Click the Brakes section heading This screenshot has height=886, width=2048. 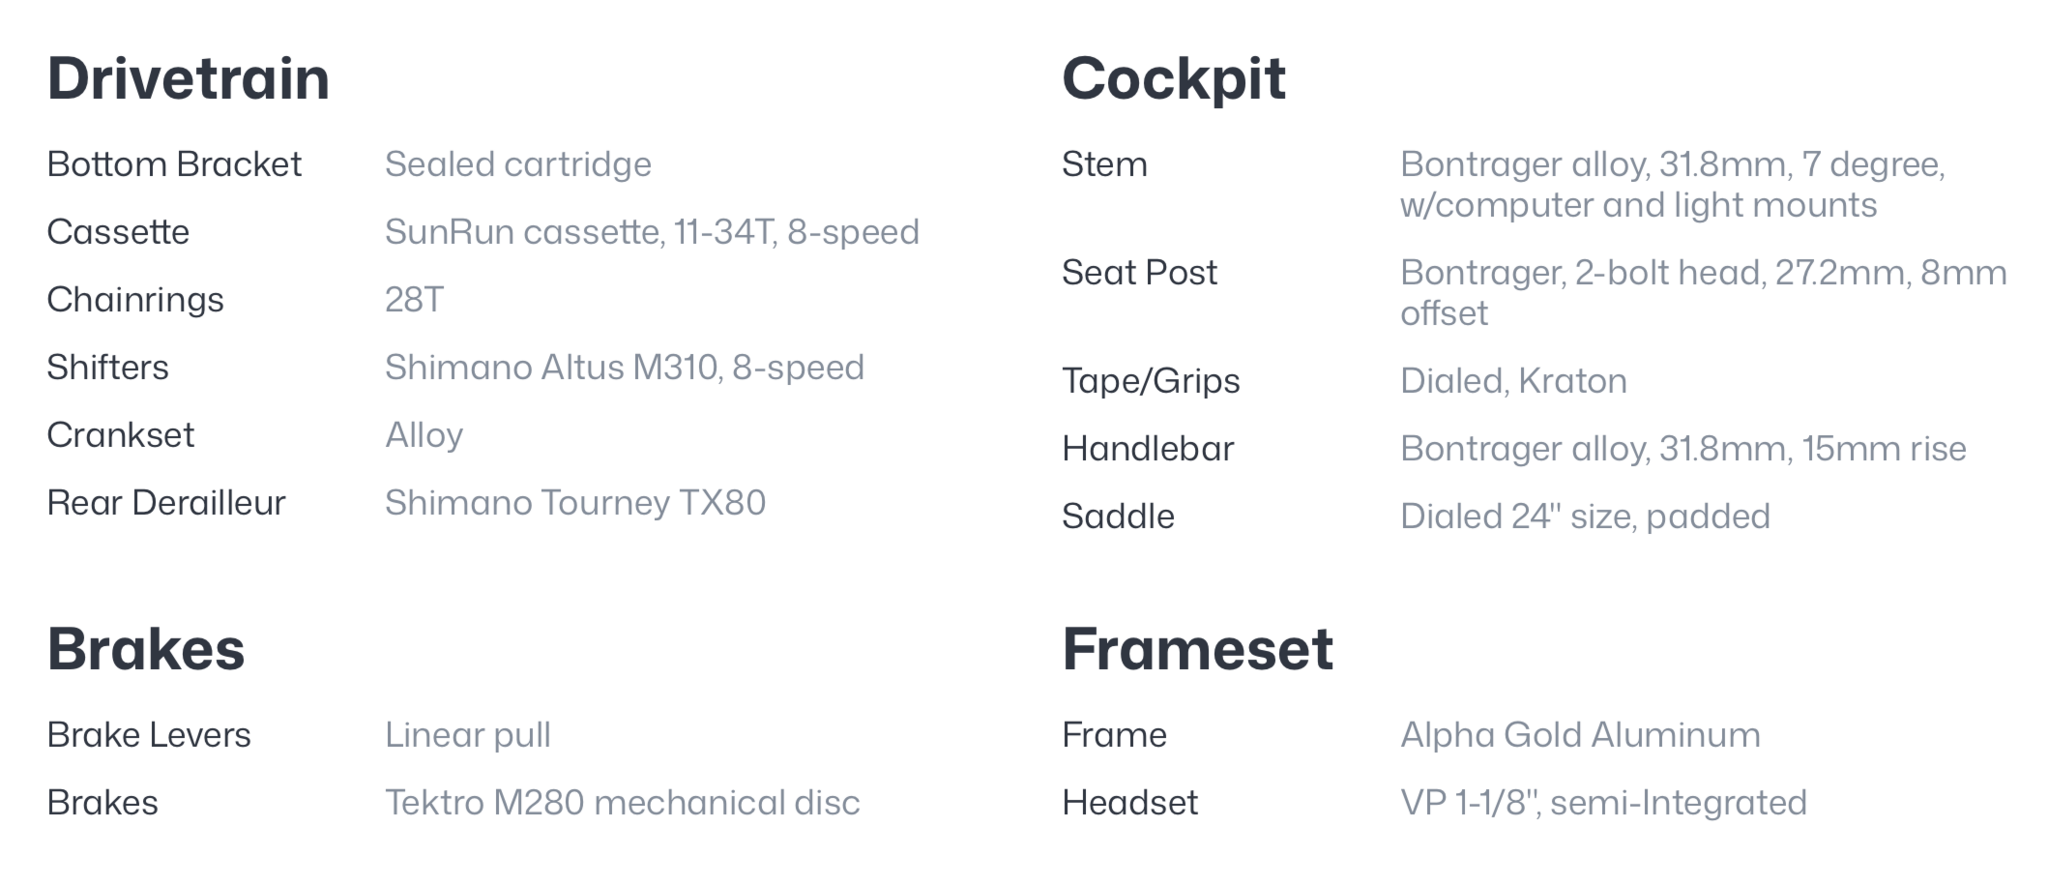(146, 649)
